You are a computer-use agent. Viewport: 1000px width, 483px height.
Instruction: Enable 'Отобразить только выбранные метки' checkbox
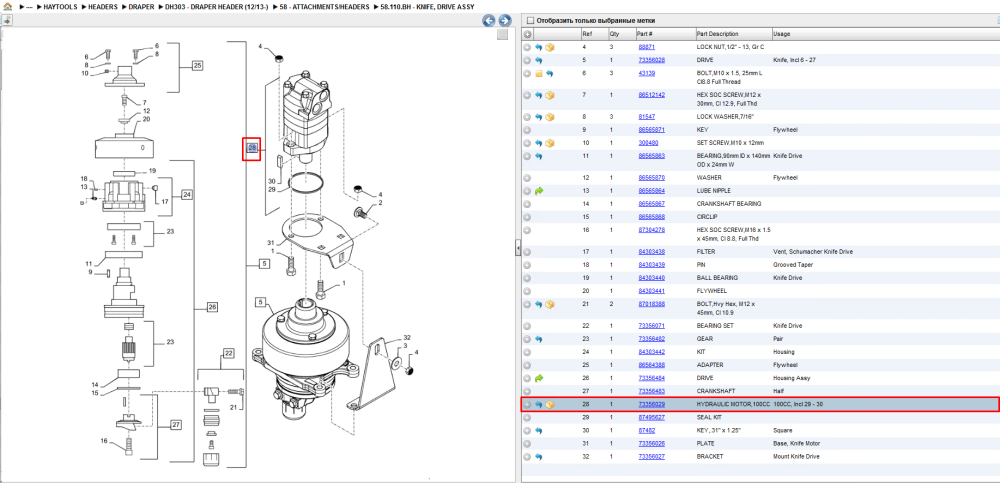(x=531, y=20)
